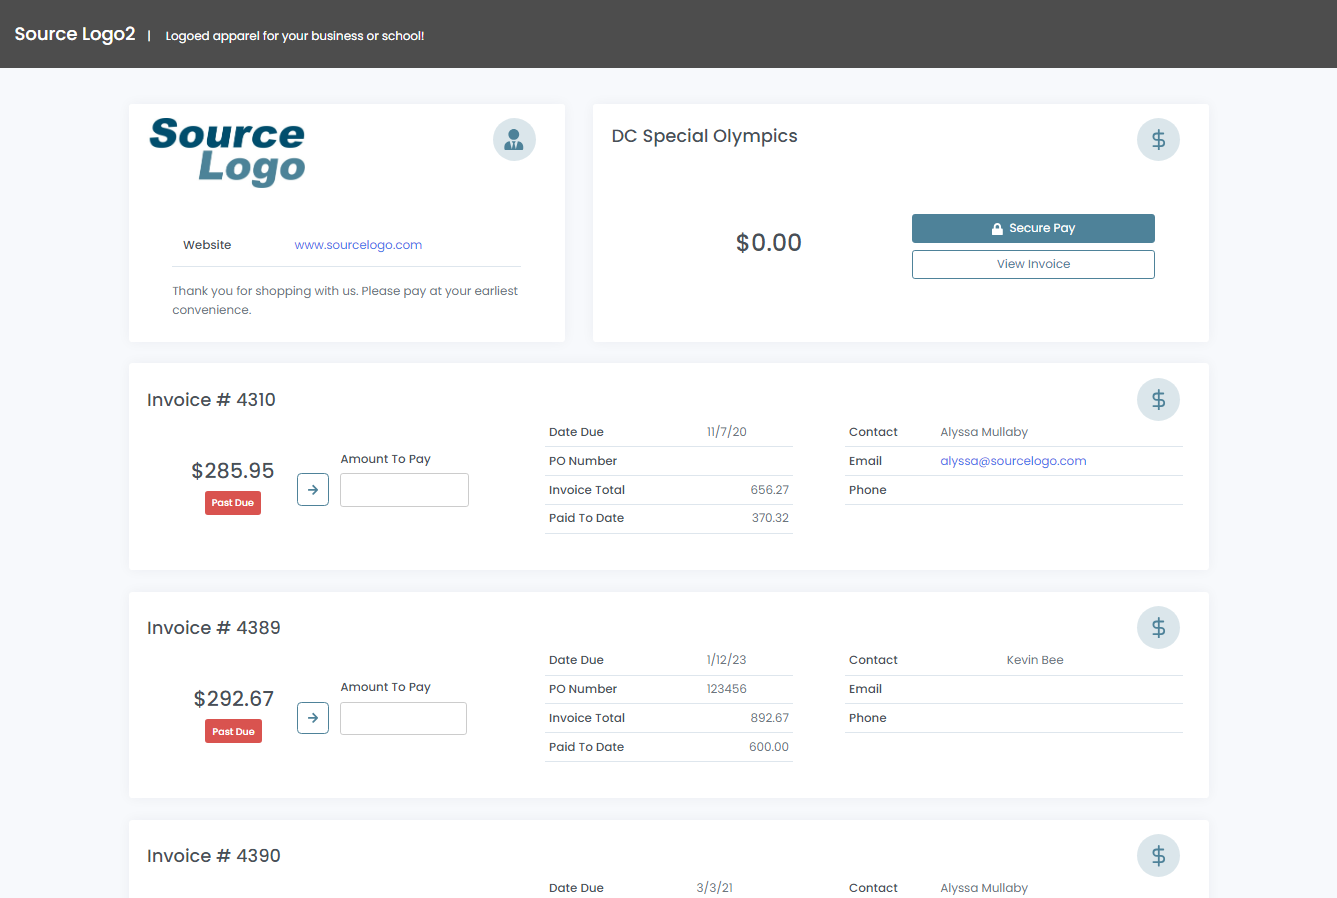Select the dollar icon for Invoice # 4389
The width and height of the screenshot is (1337, 898).
(1158, 627)
